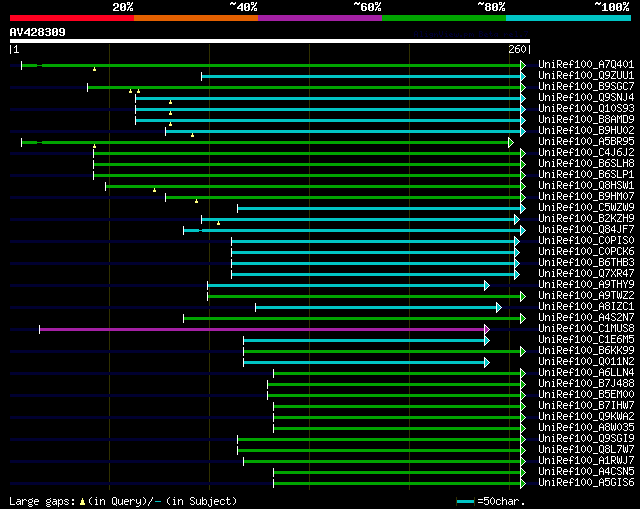Image resolution: width=640 pixels, height=509 pixels.
Task: Click the red 20% identity legend segment
Action: click(72, 18)
